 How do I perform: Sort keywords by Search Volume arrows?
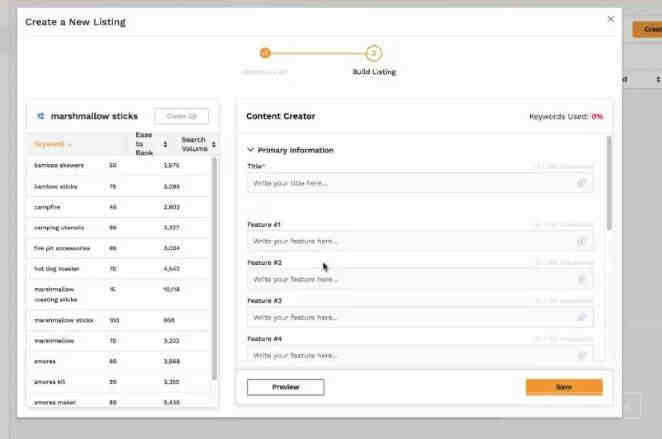click(x=214, y=144)
